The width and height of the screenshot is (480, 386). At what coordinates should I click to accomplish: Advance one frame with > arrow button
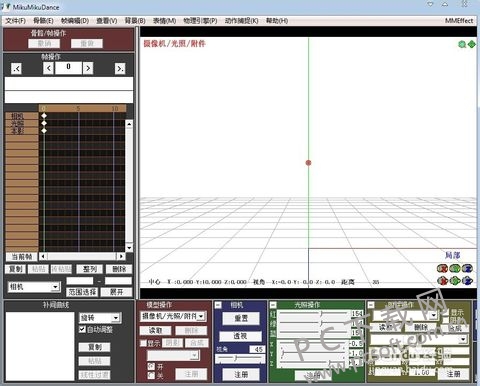coord(88,69)
